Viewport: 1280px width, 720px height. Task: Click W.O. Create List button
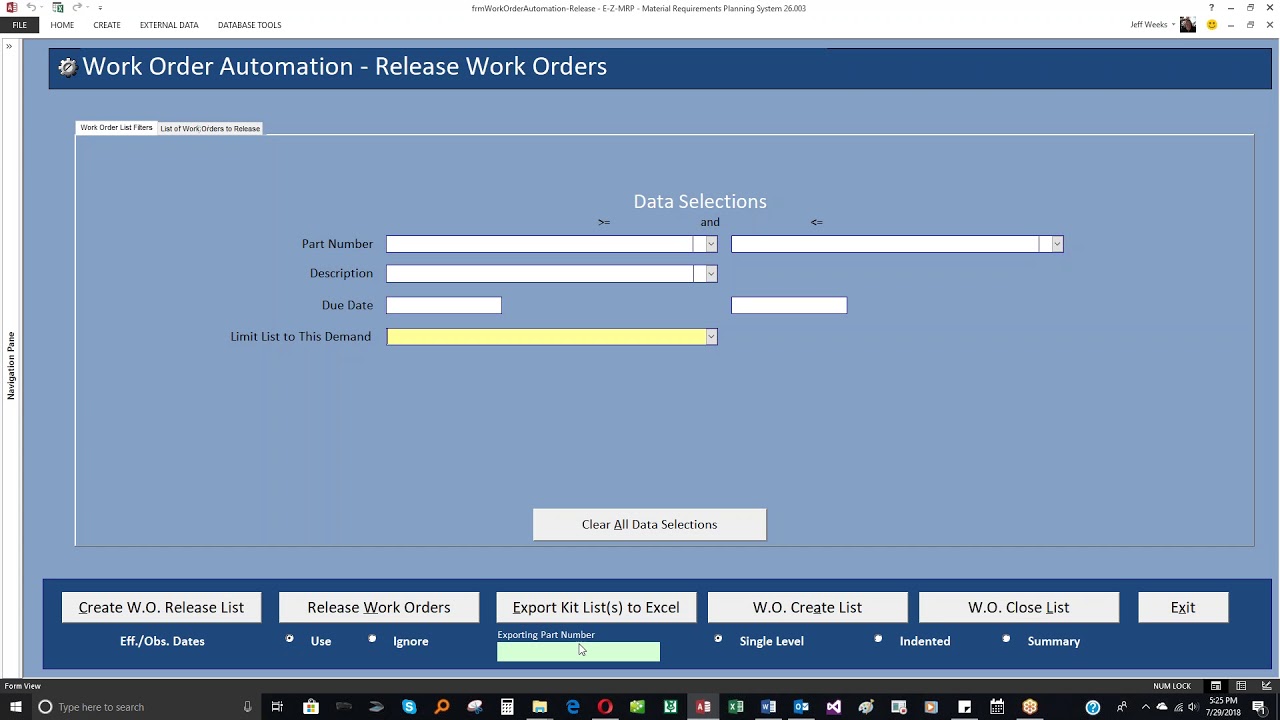click(x=807, y=607)
